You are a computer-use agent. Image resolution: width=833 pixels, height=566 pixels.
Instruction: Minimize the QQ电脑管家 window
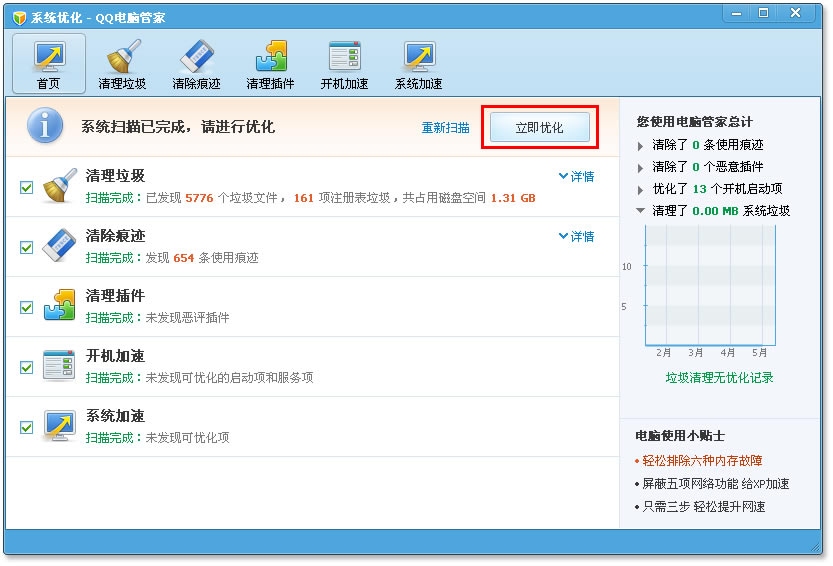tap(736, 13)
